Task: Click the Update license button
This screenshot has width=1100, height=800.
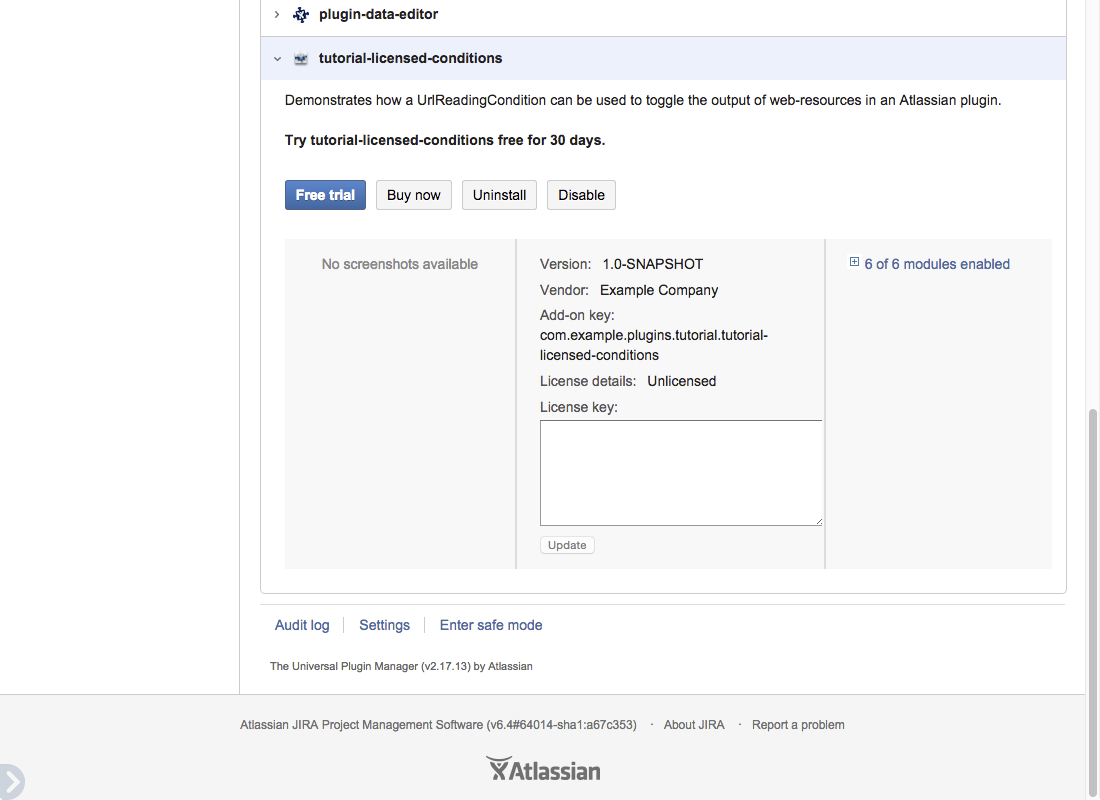Action: coord(567,545)
